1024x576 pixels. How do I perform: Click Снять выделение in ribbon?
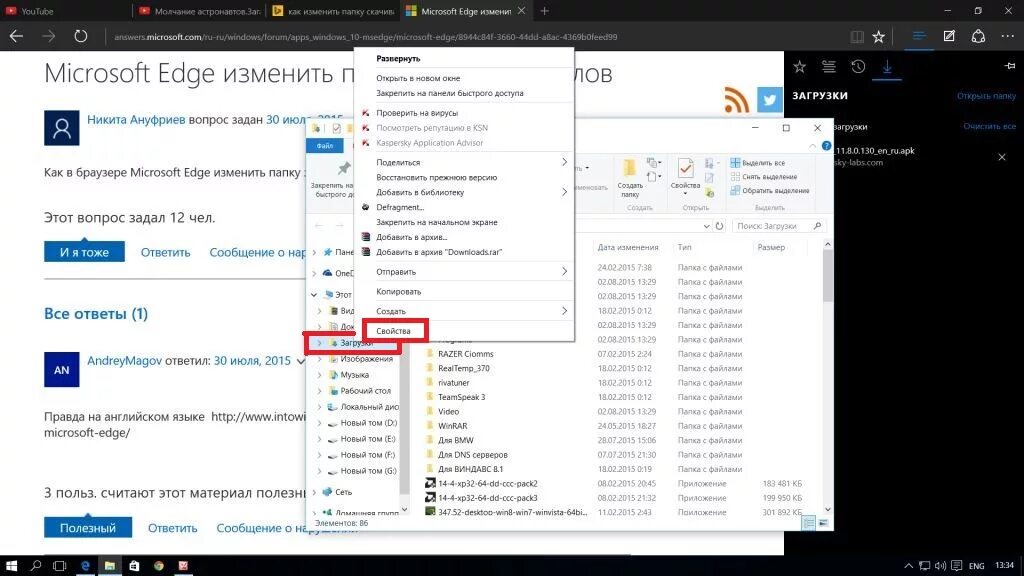point(763,176)
